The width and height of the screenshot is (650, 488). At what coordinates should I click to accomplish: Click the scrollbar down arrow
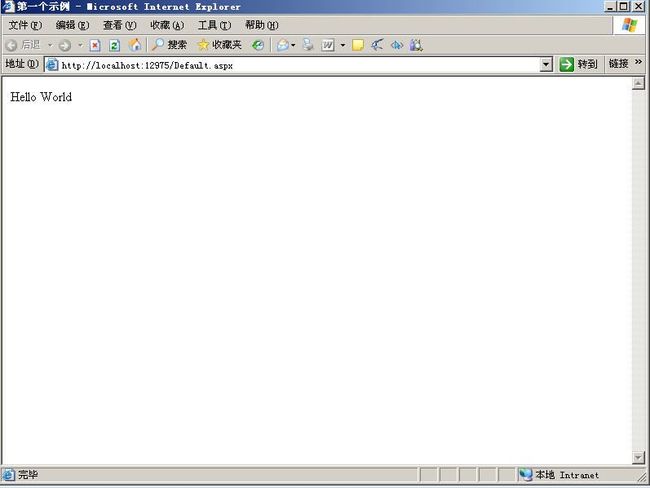pyautogui.click(x=638, y=458)
